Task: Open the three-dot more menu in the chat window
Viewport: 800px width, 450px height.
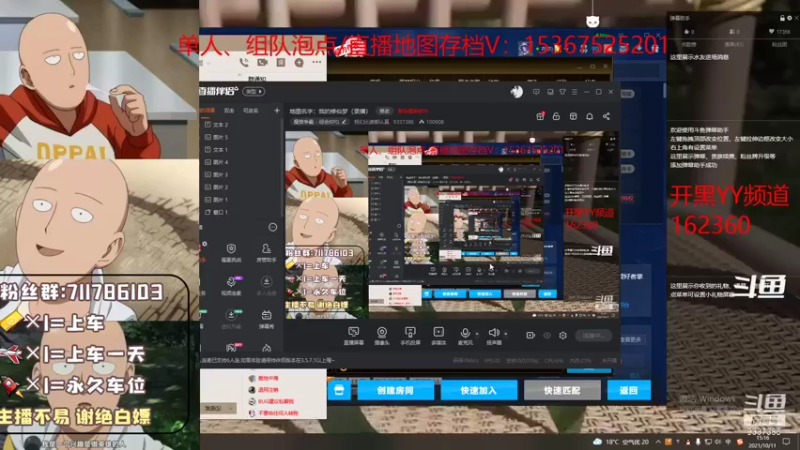Action: click(317, 62)
